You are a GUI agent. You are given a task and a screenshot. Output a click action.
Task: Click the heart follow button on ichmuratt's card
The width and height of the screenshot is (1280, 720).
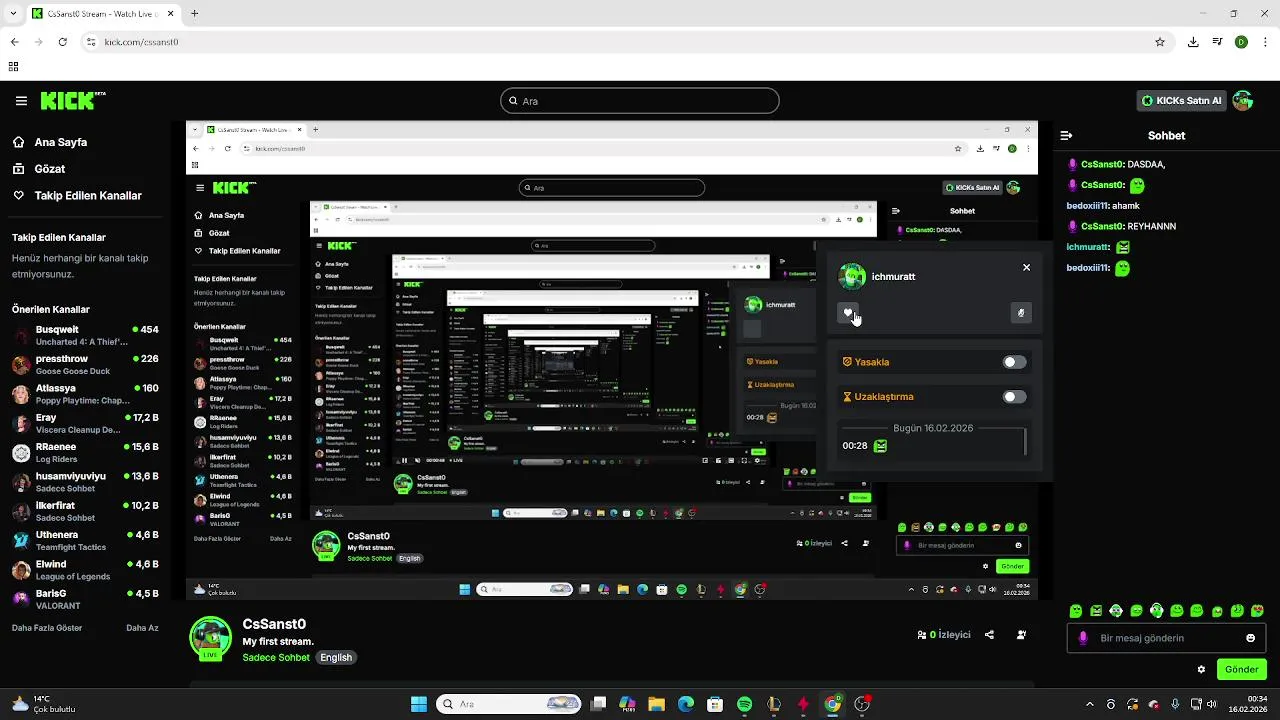click(847, 313)
